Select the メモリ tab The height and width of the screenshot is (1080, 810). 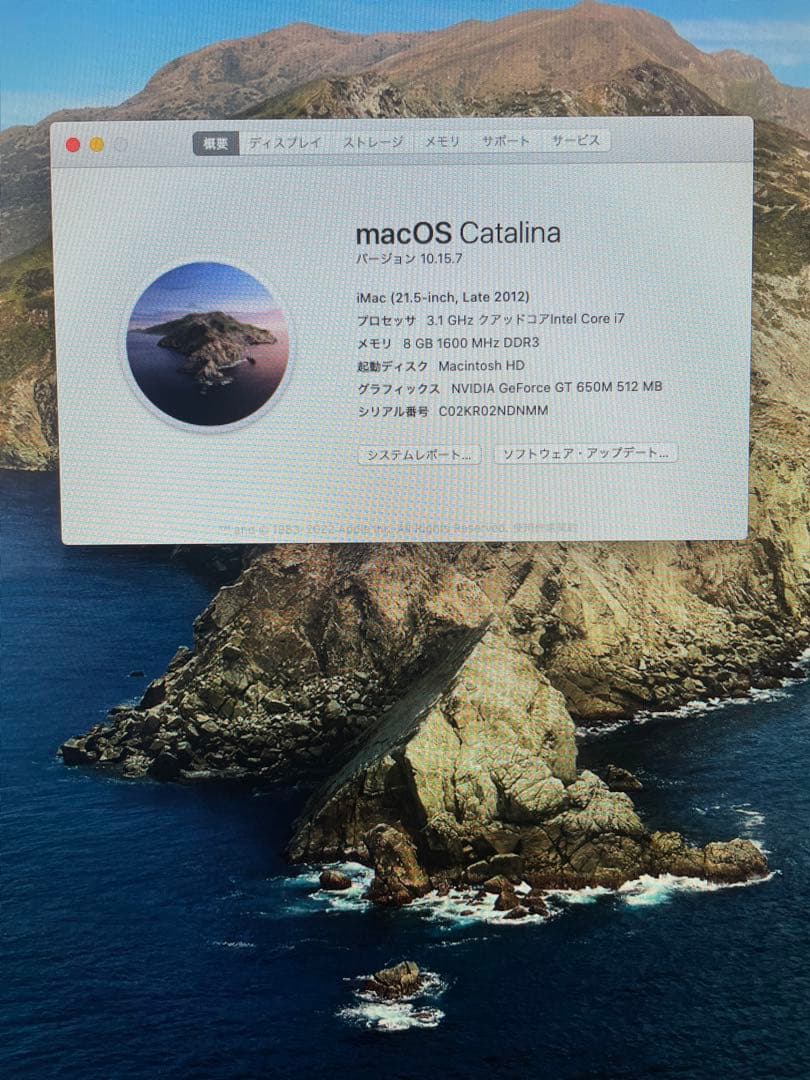(x=441, y=143)
